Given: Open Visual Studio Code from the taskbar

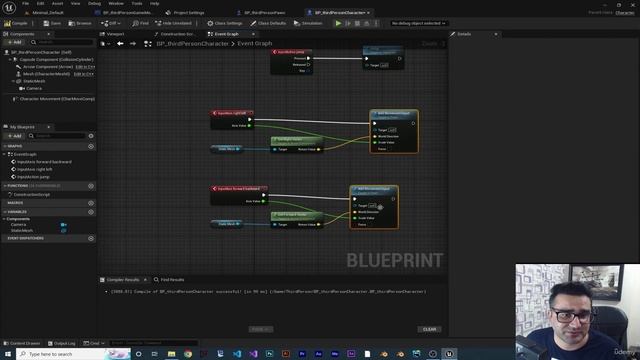Looking at the screenshot, I should 237,354.
